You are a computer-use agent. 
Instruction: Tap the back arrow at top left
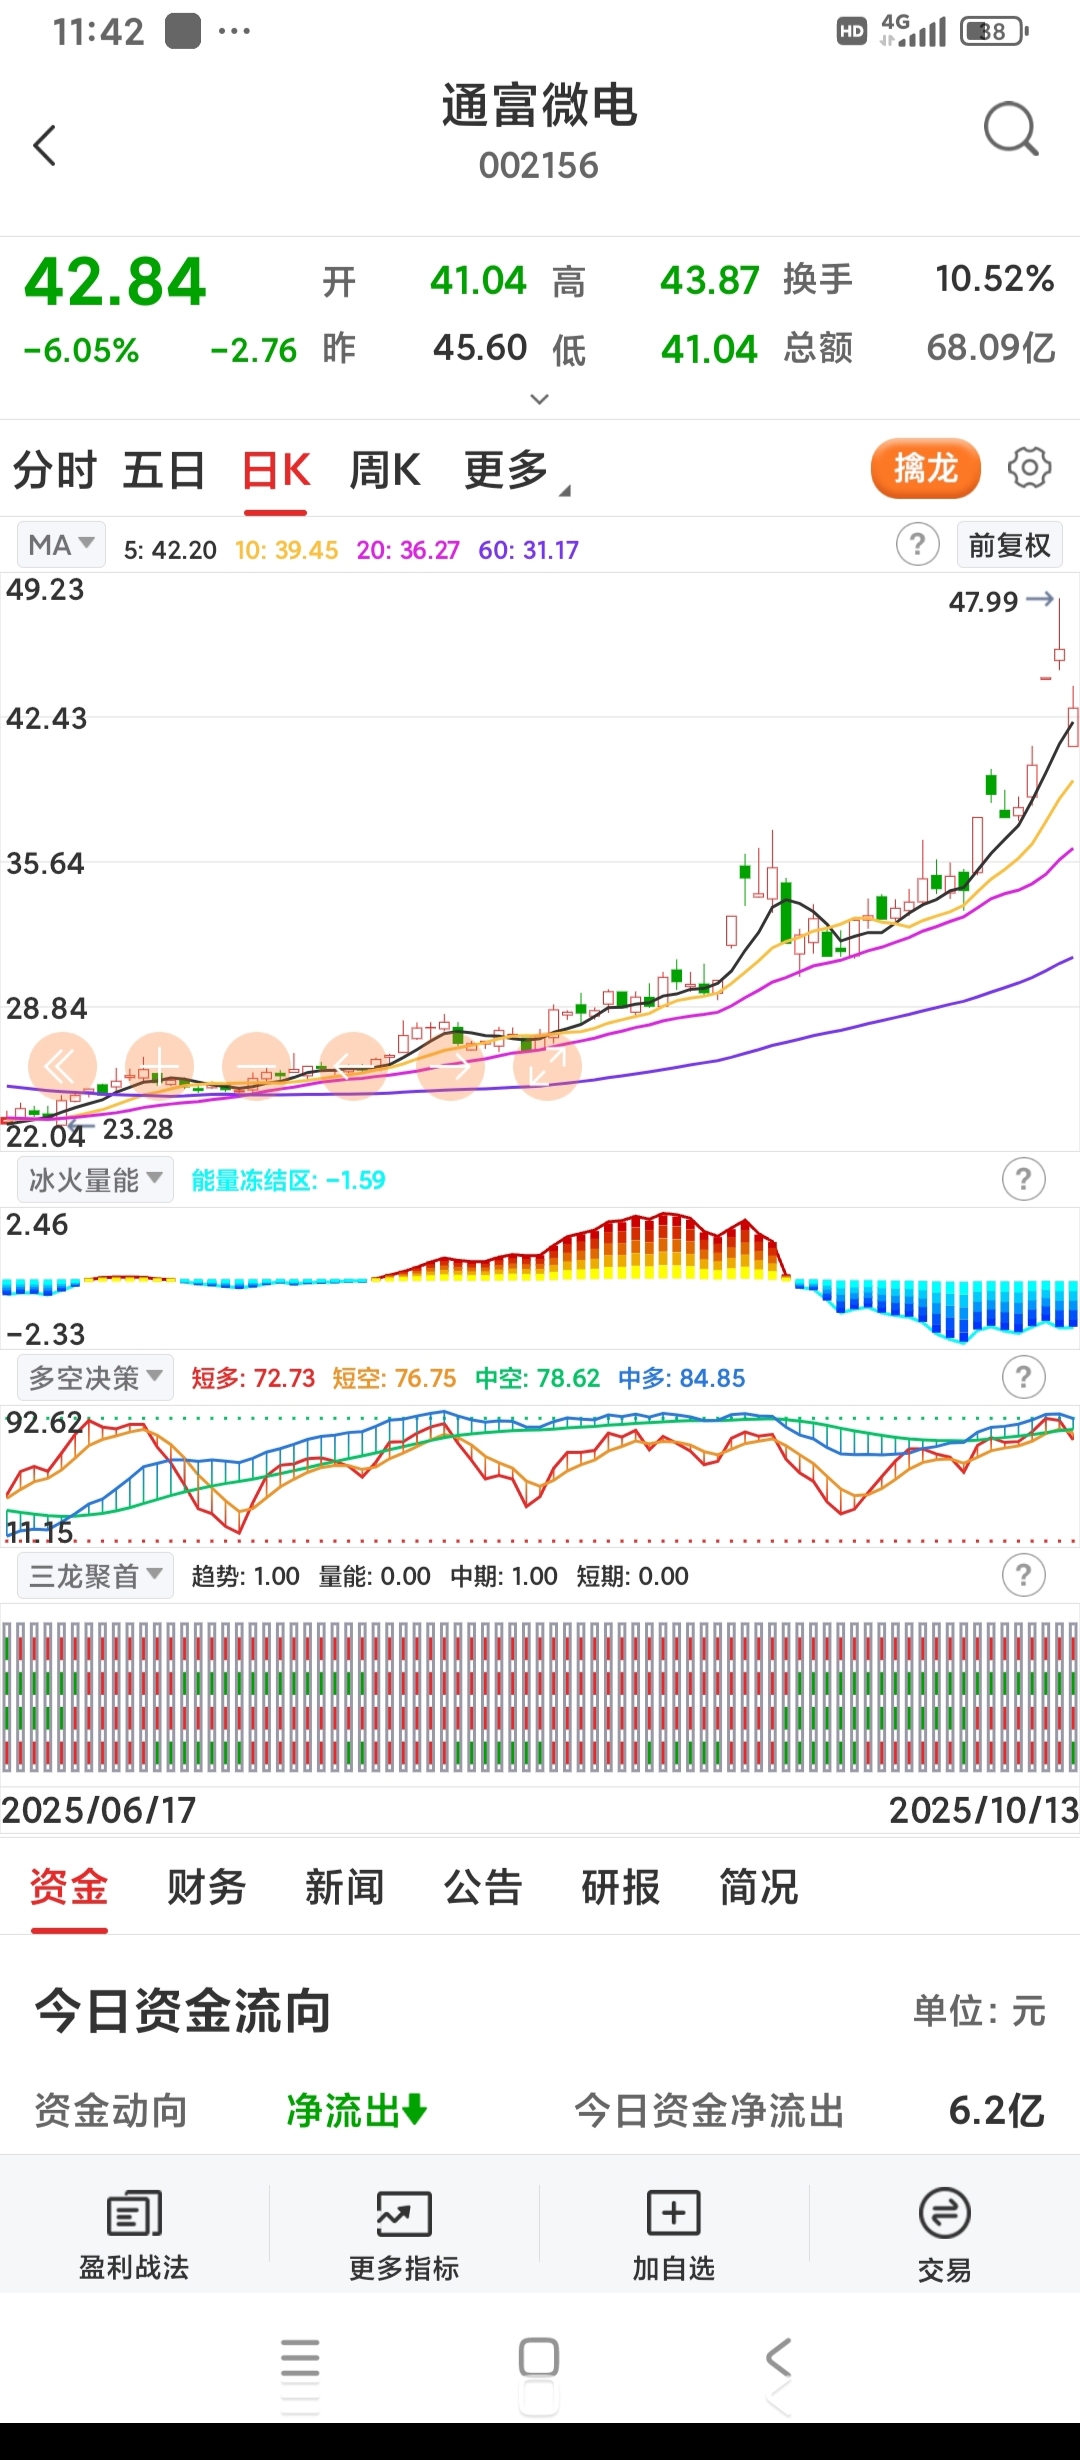[45, 146]
